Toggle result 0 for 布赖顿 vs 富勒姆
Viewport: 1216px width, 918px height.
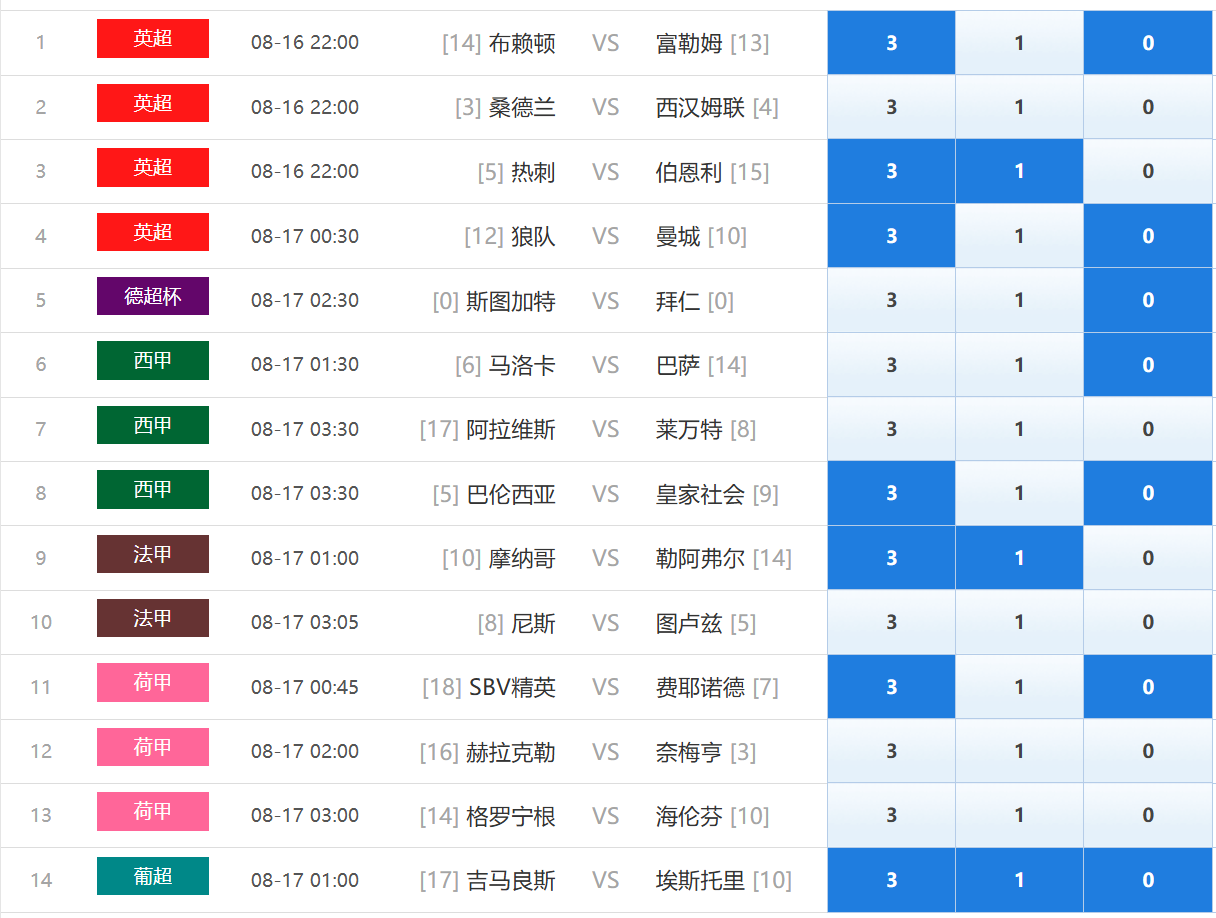(x=1148, y=43)
